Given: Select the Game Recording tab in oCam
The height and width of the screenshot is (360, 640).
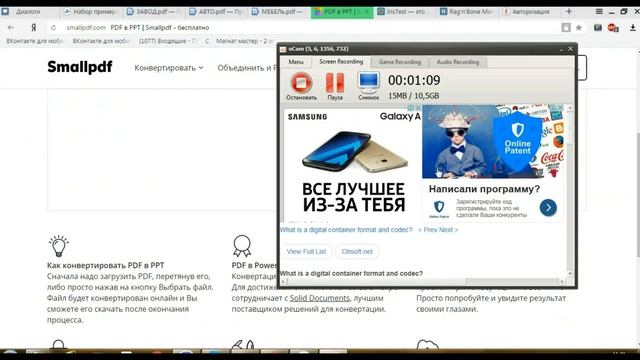Looking at the screenshot, I should (x=400, y=62).
